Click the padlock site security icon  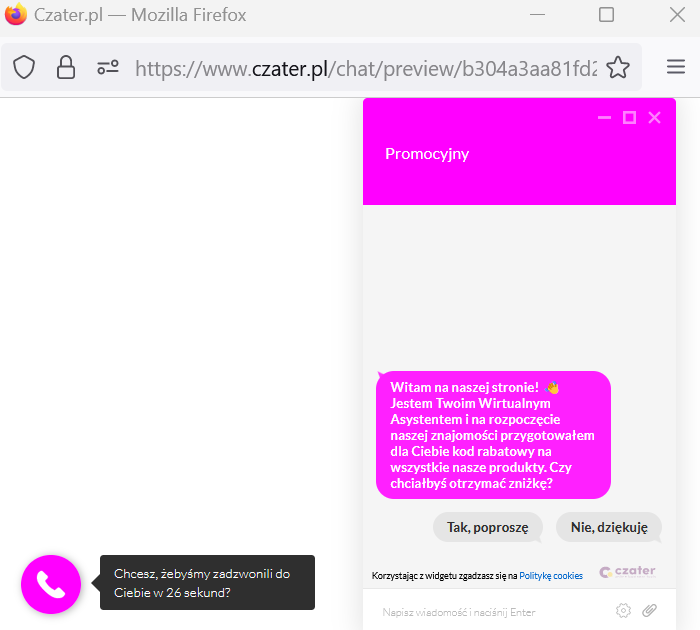[66, 68]
